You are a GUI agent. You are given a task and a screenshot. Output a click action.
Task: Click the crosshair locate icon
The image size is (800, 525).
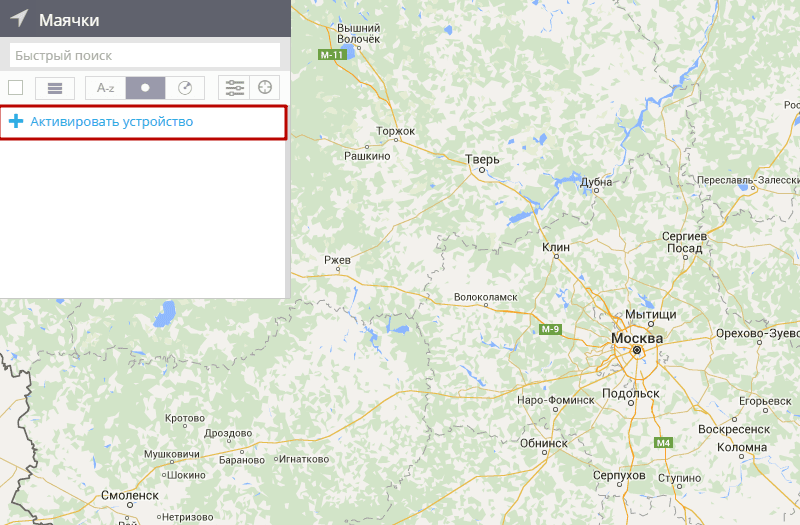[265, 88]
